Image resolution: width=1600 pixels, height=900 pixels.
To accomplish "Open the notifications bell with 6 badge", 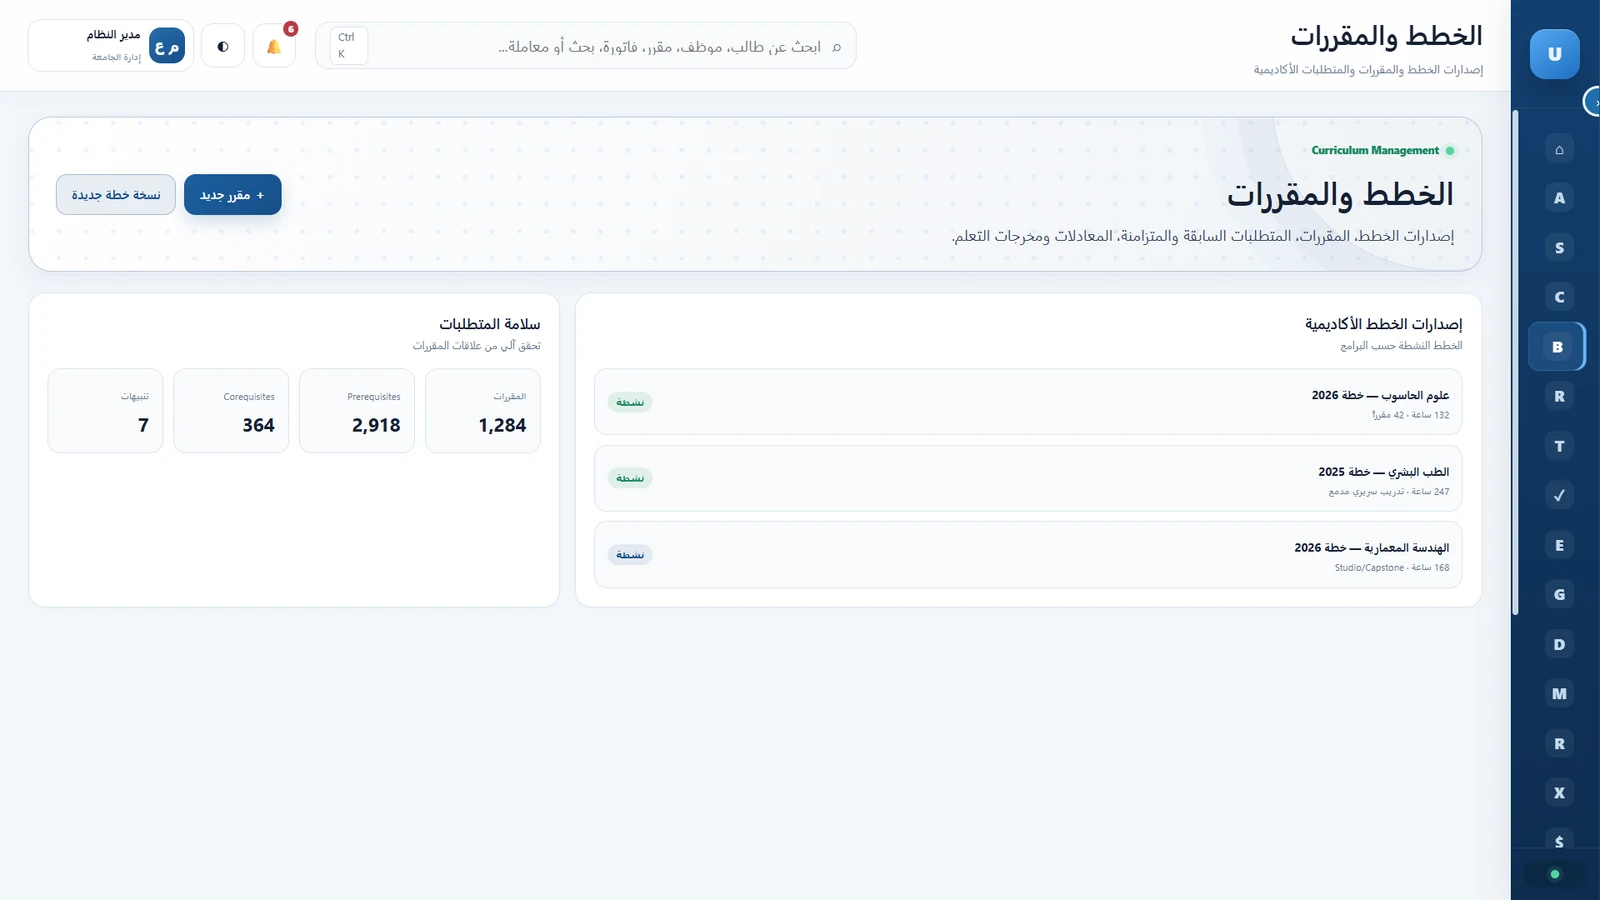I will pyautogui.click(x=274, y=46).
